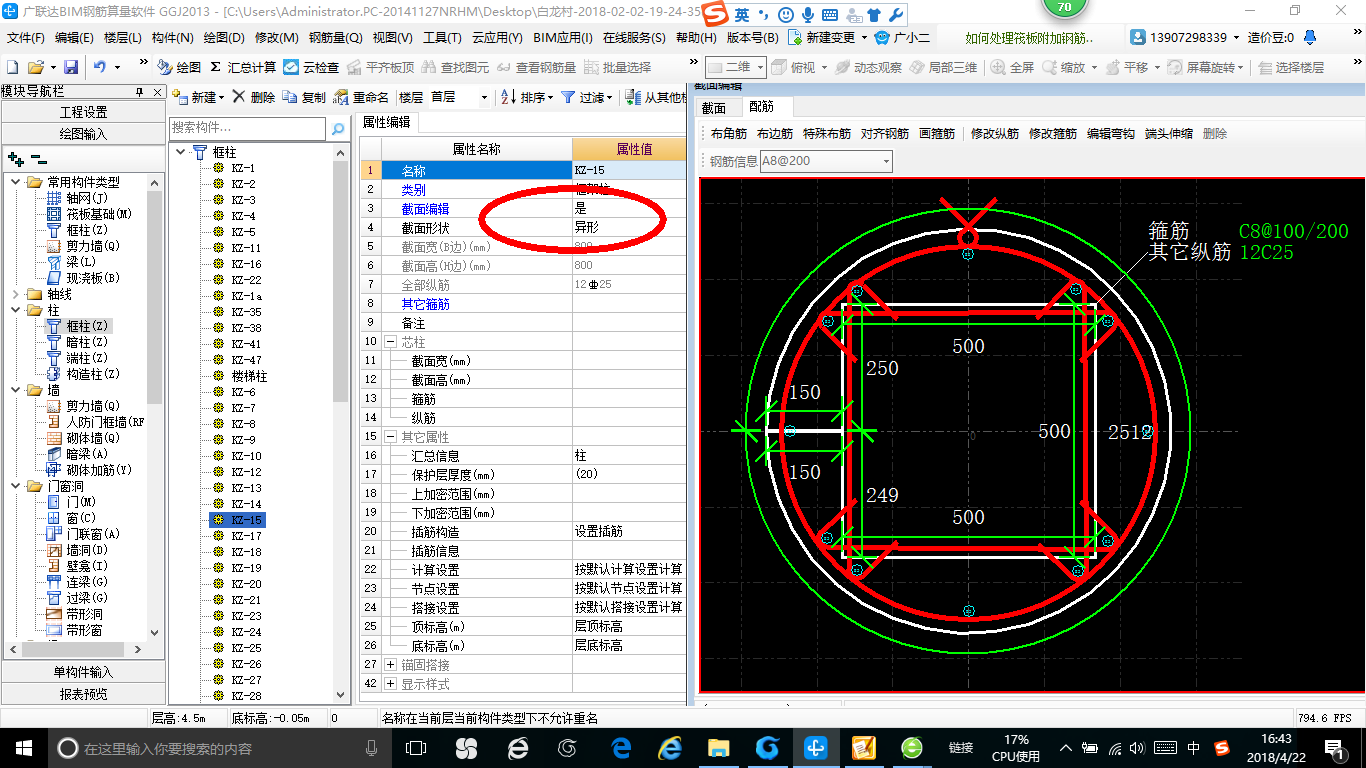
Task: Open the BIM应用(I) menu
Action: 563,38
